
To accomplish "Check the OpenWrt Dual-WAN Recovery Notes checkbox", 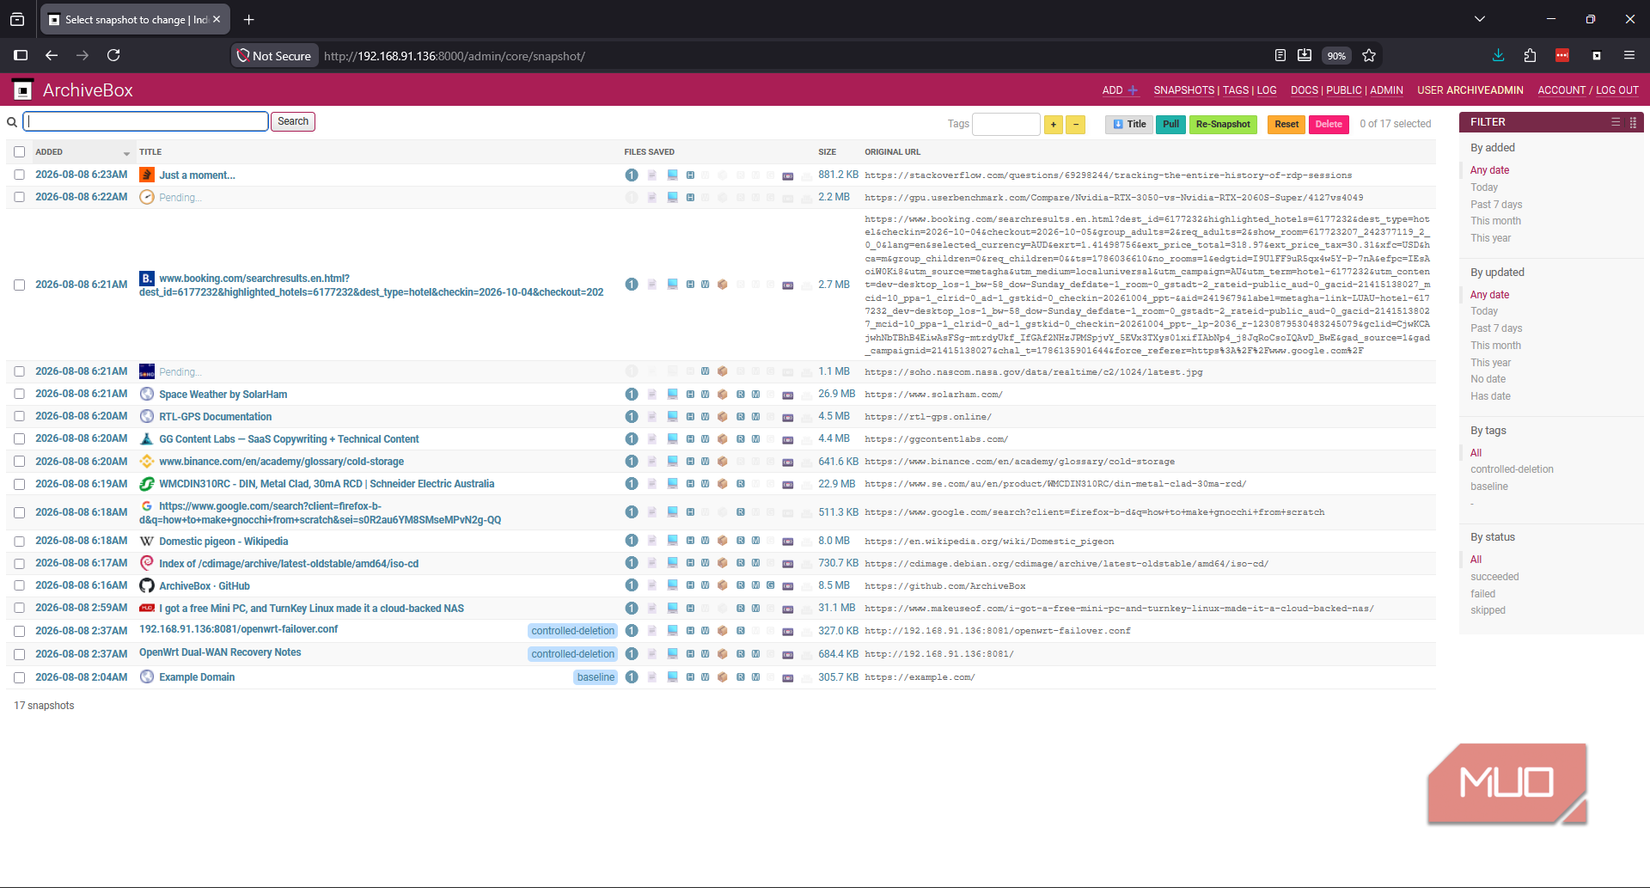I will tap(19, 654).
